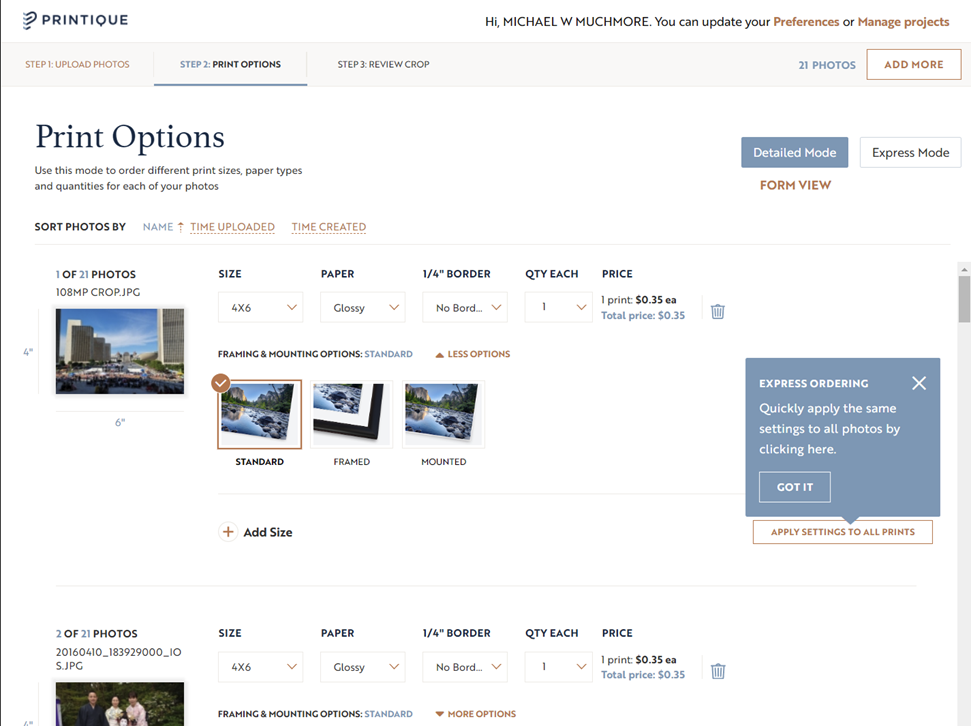
Task: Expand the QTY EACH dropdown for the first photo
Action: click(x=558, y=307)
